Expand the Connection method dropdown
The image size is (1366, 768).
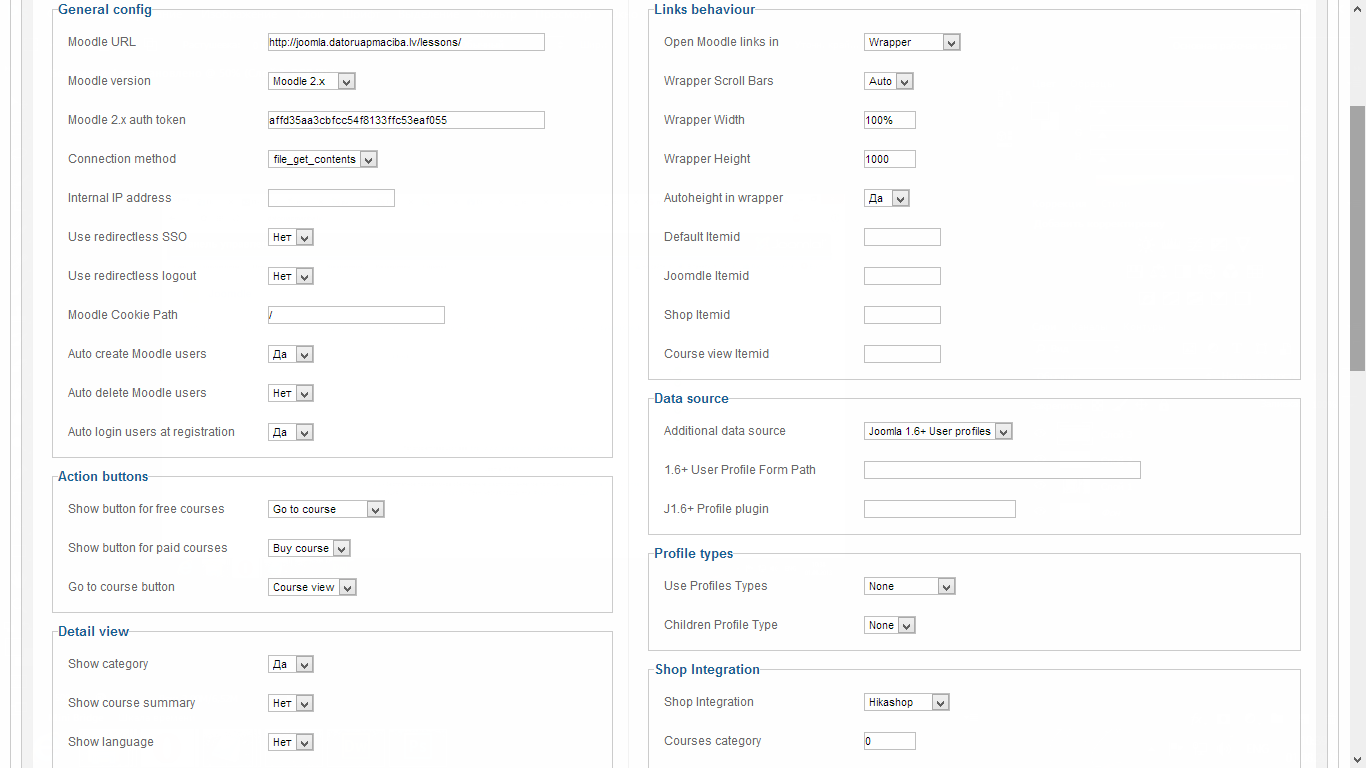click(x=322, y=160)
